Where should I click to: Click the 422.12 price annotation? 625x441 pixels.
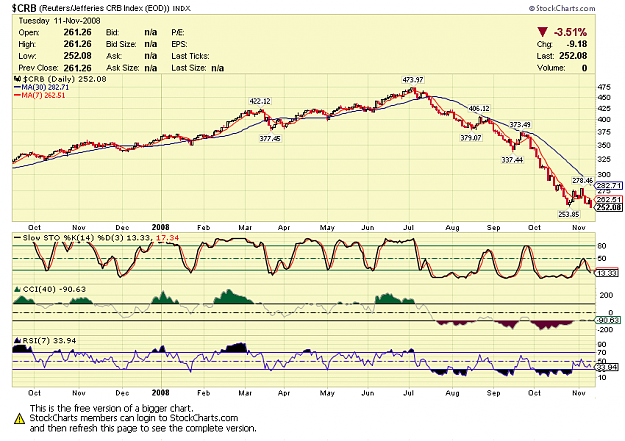coord(260,101)
